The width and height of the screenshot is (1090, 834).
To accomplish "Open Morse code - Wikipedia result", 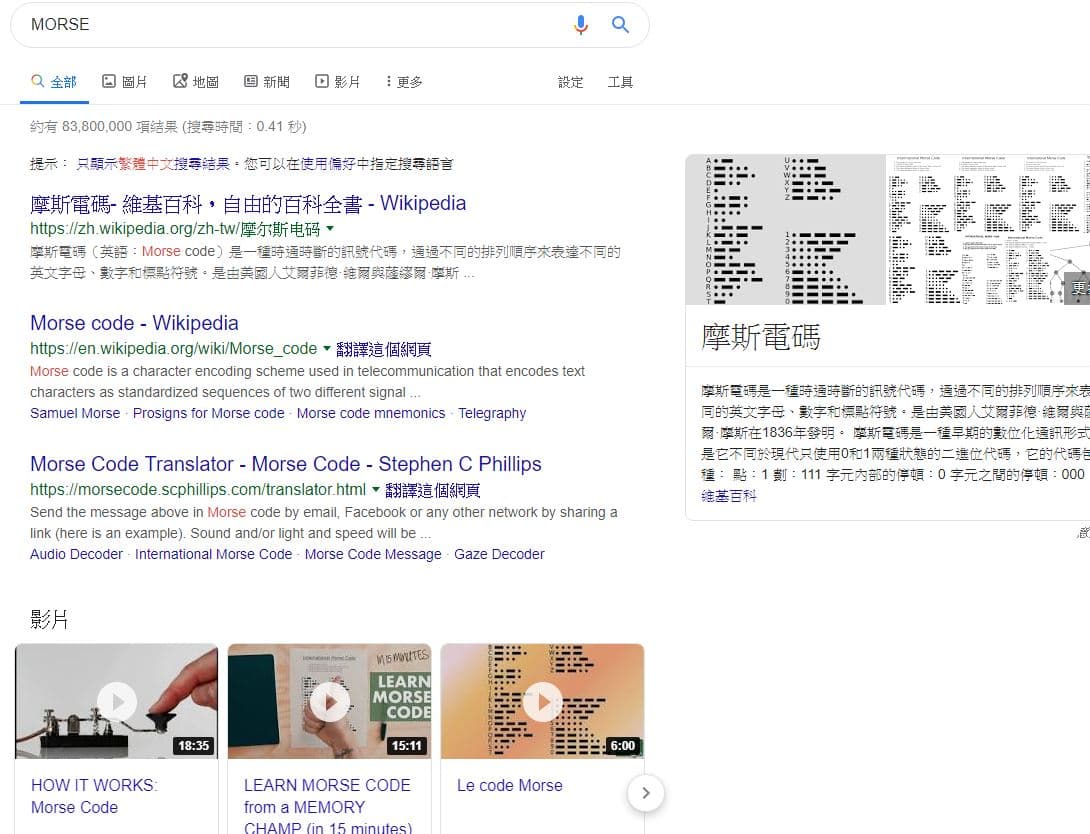I will pyautogui.click(x=134, y=323).
